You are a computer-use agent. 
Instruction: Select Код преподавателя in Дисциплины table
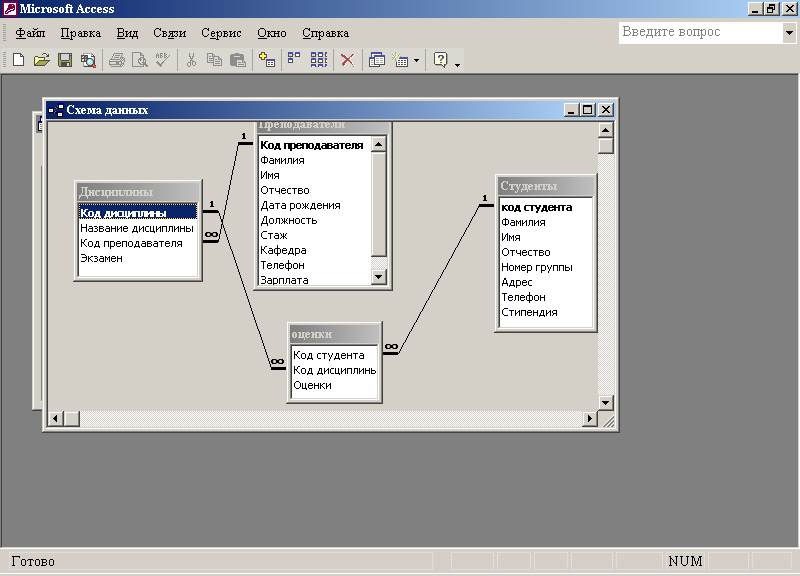(138, 243)
